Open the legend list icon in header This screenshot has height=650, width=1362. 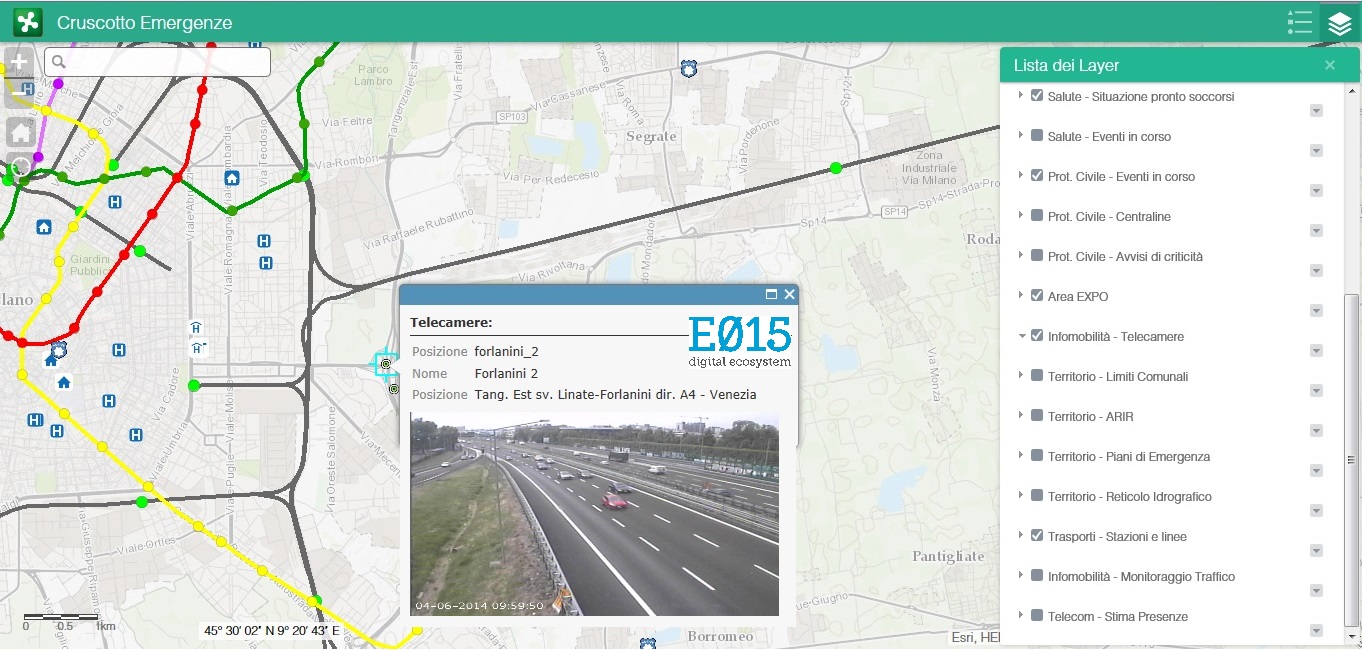1299,23
